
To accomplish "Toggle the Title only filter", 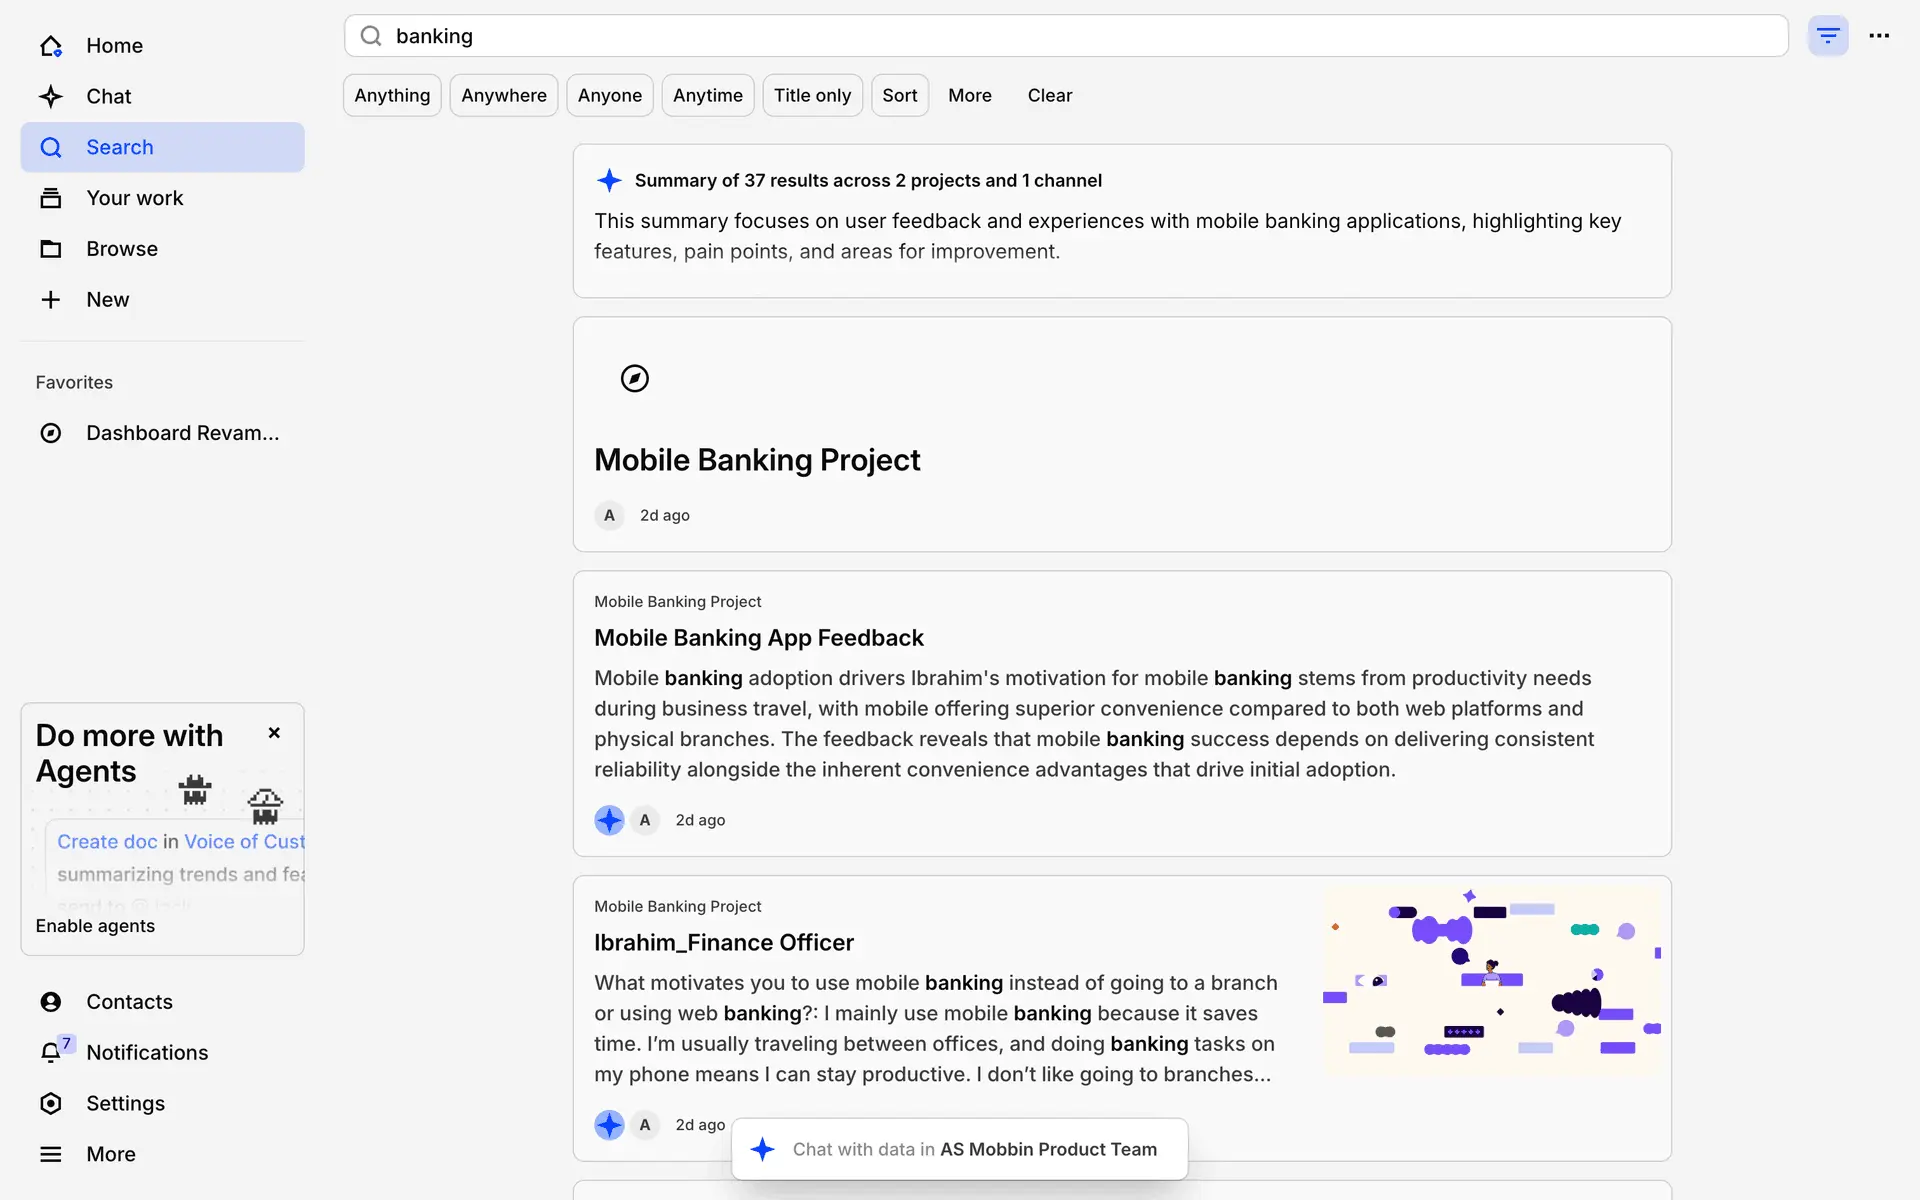I will click(812, 95).
